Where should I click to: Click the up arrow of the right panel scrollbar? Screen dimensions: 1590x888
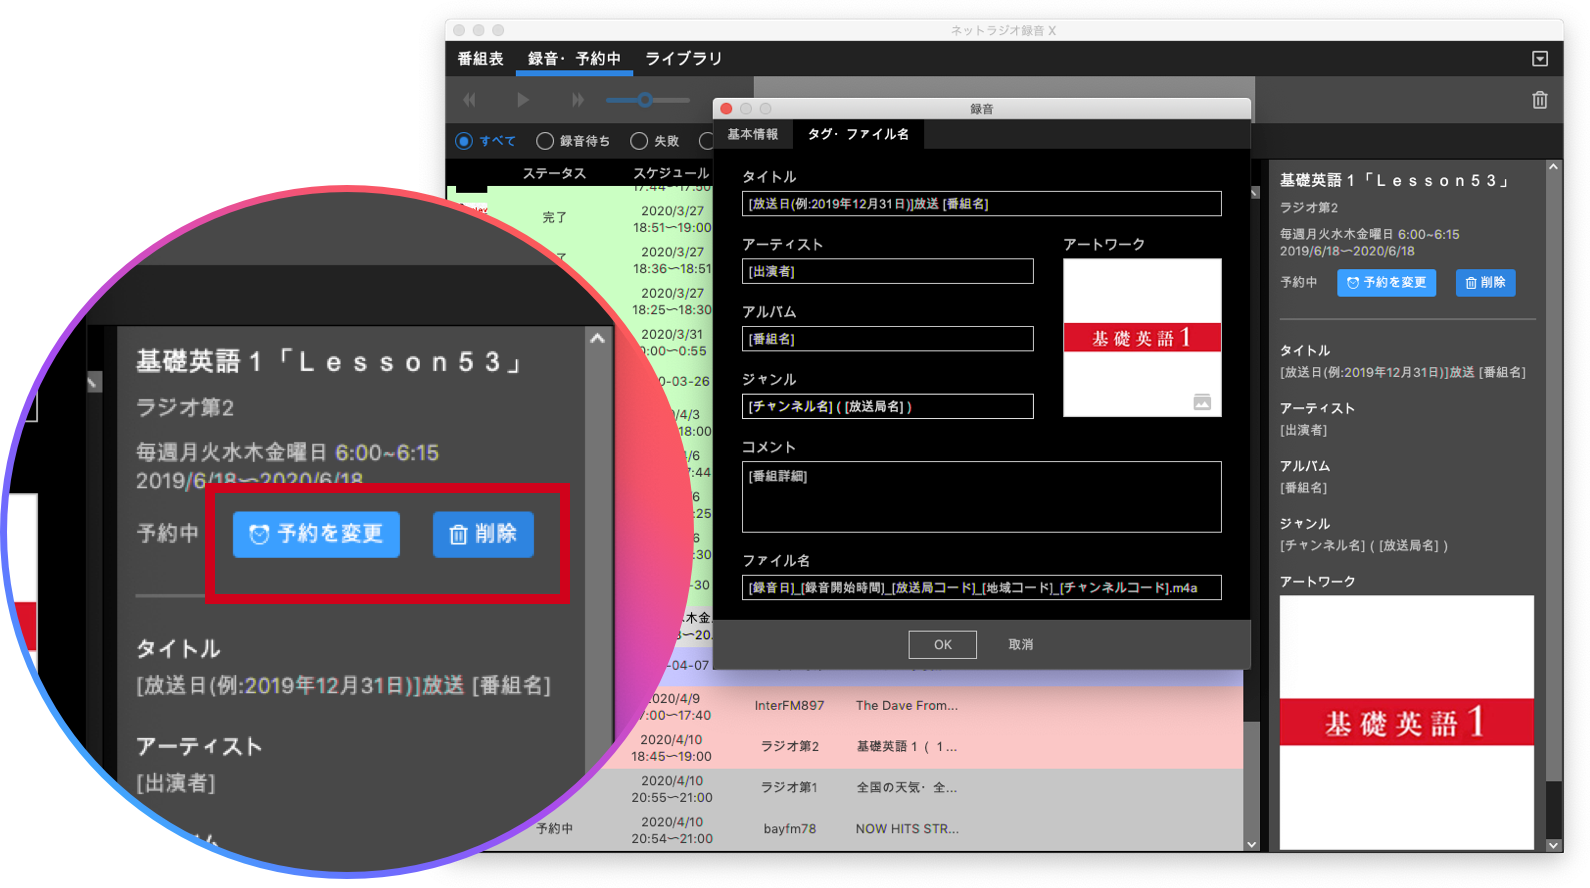point(1553,168)
